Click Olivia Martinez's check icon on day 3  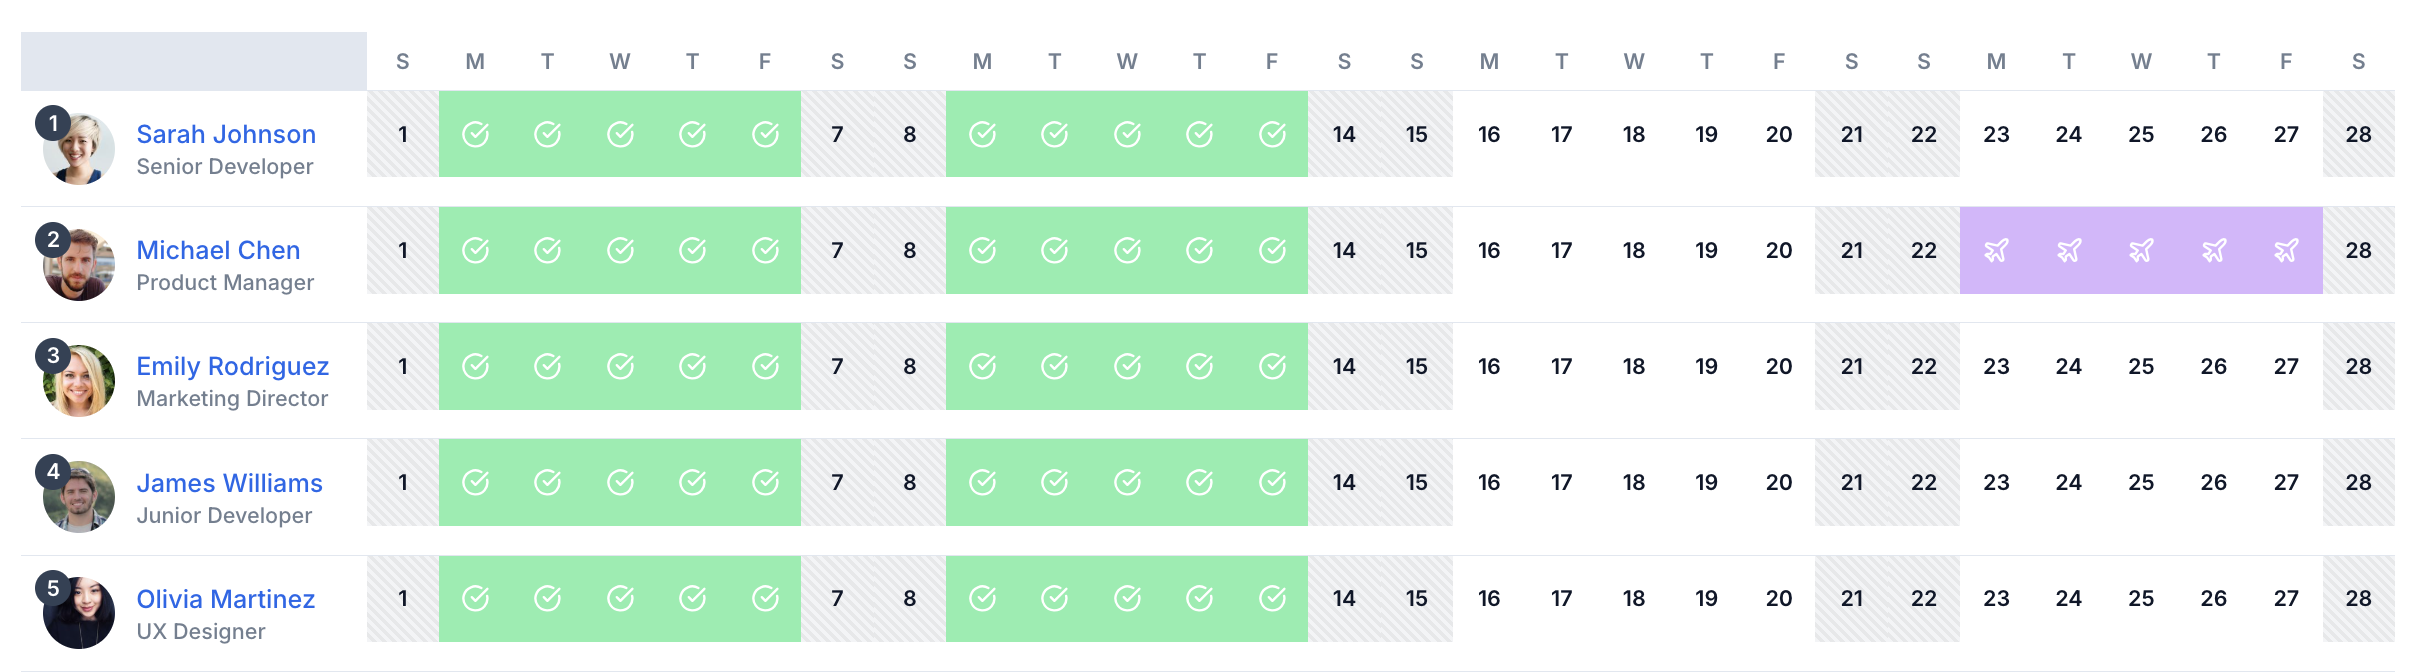click(547, 598)
